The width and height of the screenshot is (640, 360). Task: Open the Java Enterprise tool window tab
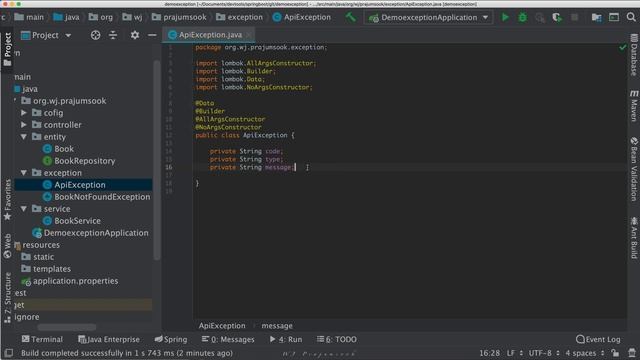pos(109,339)
